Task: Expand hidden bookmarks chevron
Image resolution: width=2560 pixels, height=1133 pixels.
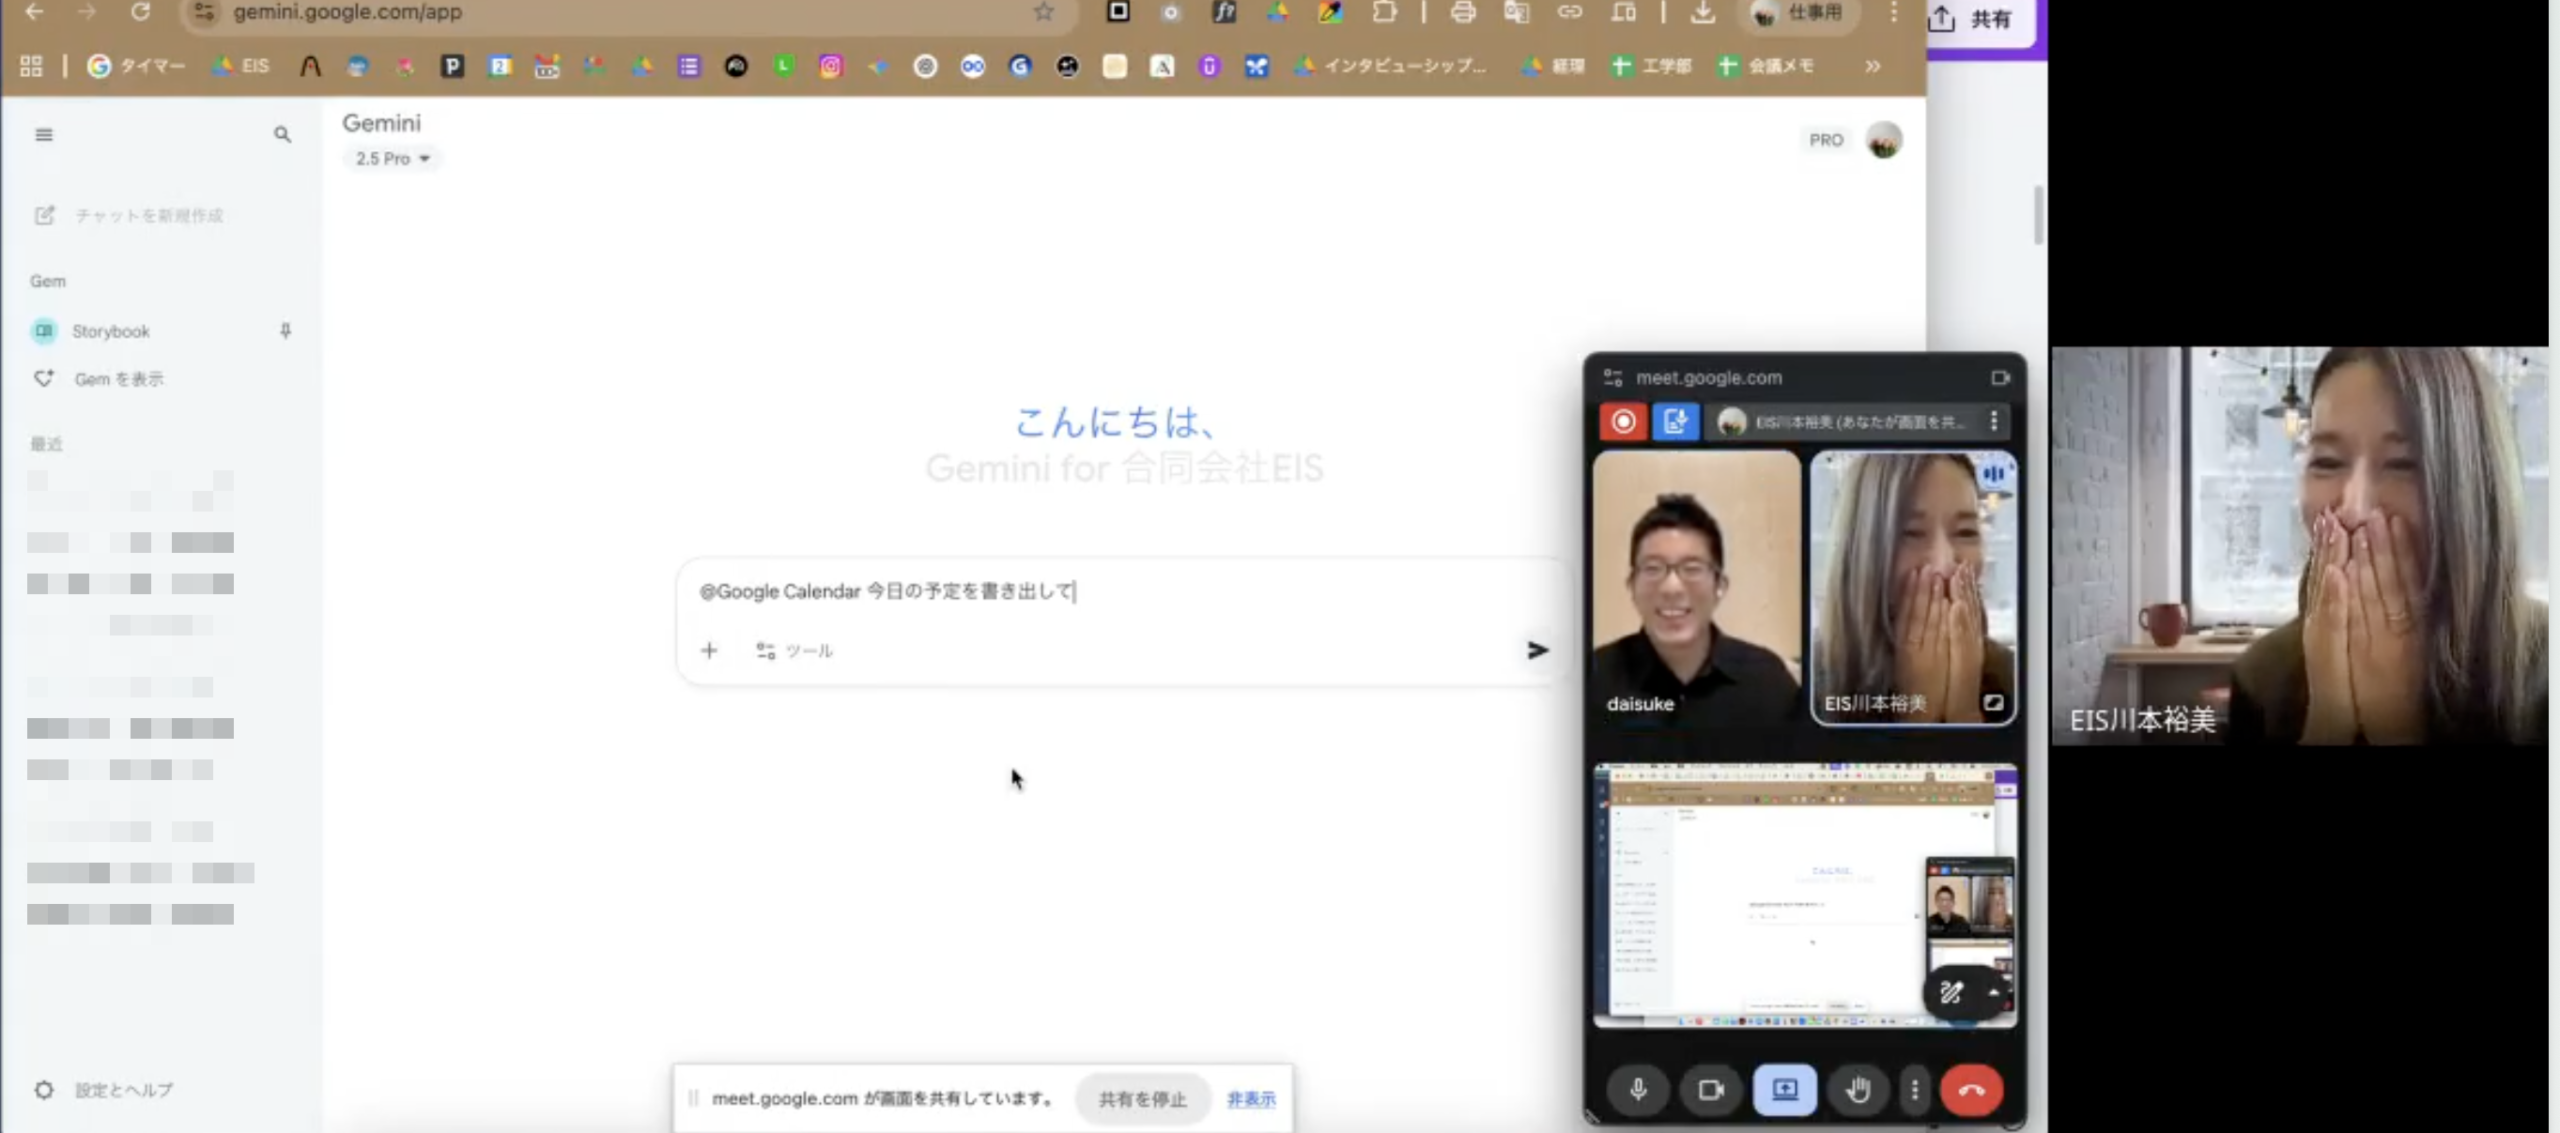Action: tap(1872, 66)
